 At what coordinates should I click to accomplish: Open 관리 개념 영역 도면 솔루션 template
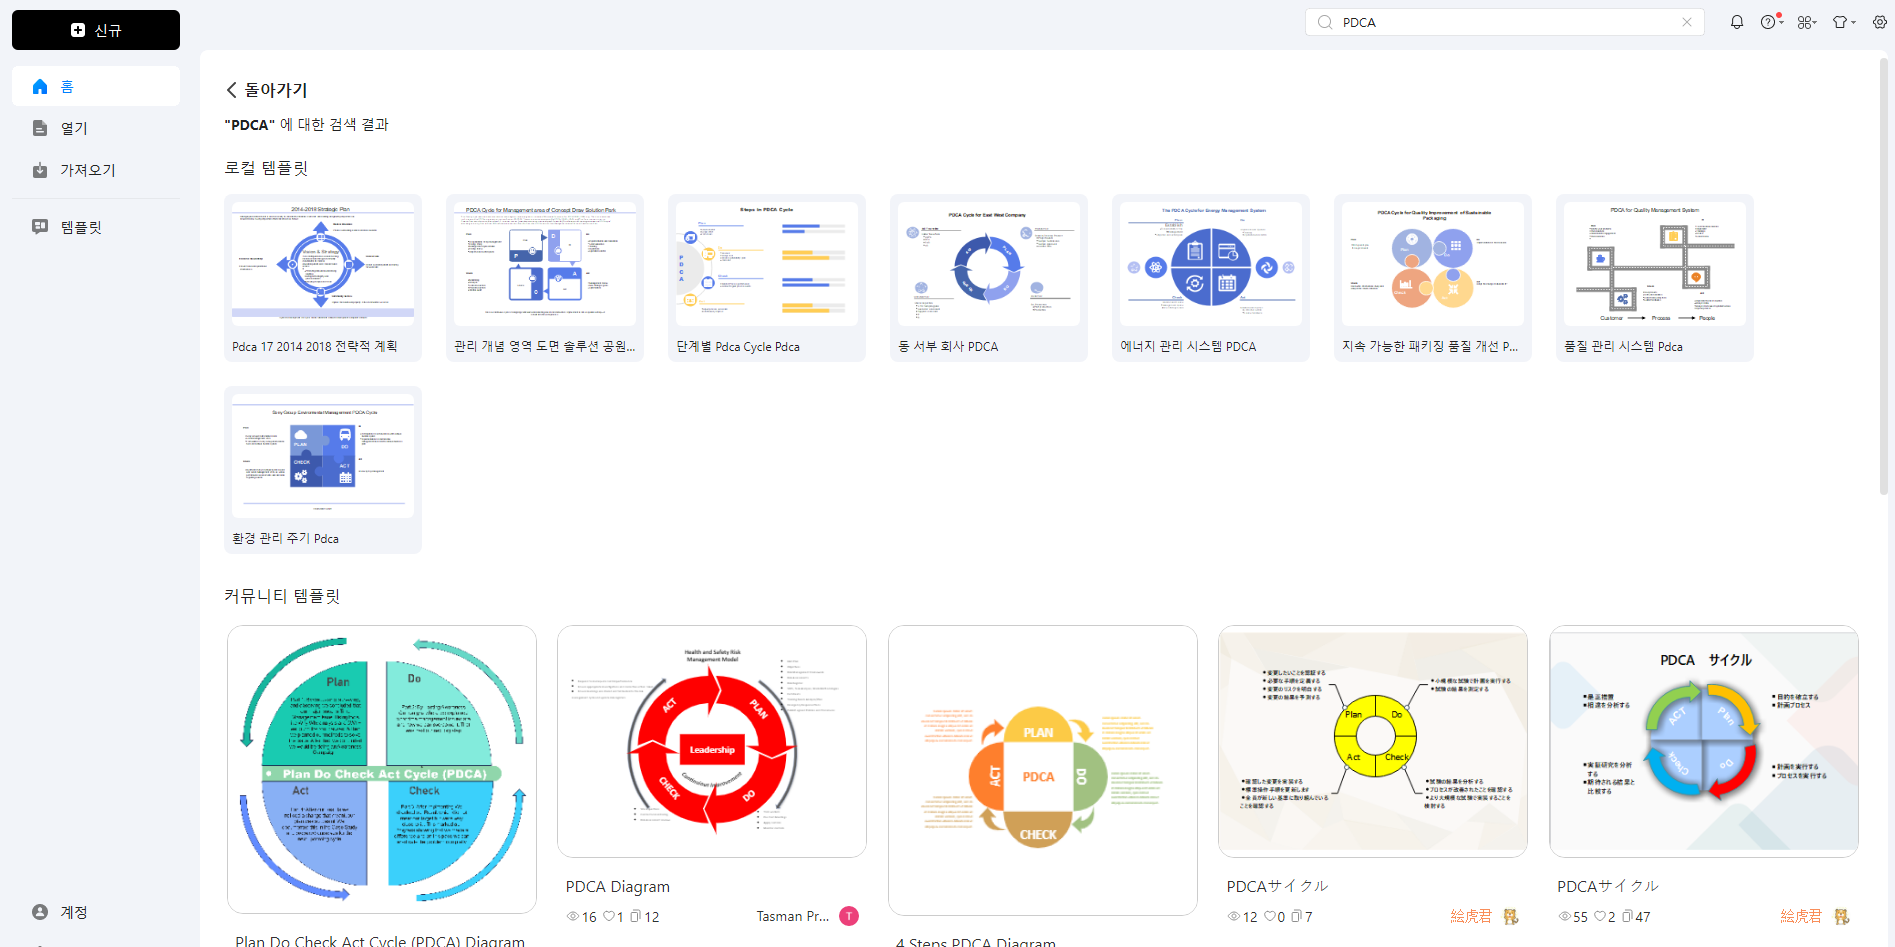pyautogui.click(x=545, y=278)
